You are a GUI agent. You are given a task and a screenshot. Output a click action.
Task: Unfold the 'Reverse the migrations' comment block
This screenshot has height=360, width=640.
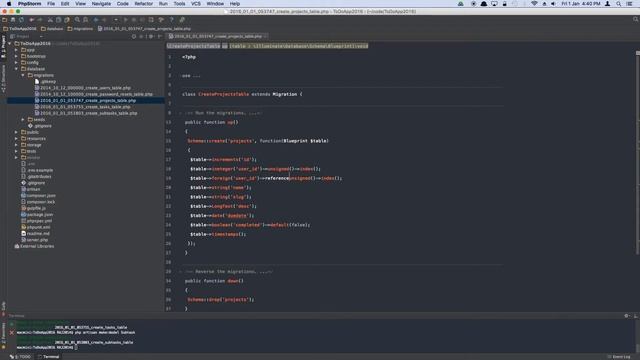click(180, 271)
